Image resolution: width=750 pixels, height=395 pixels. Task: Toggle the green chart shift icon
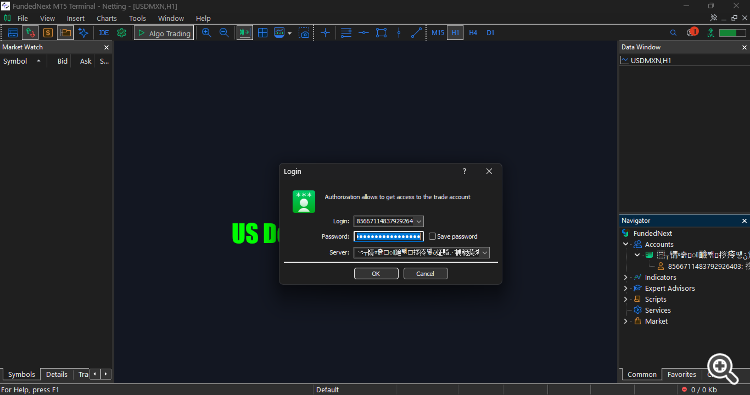[244, 33]
